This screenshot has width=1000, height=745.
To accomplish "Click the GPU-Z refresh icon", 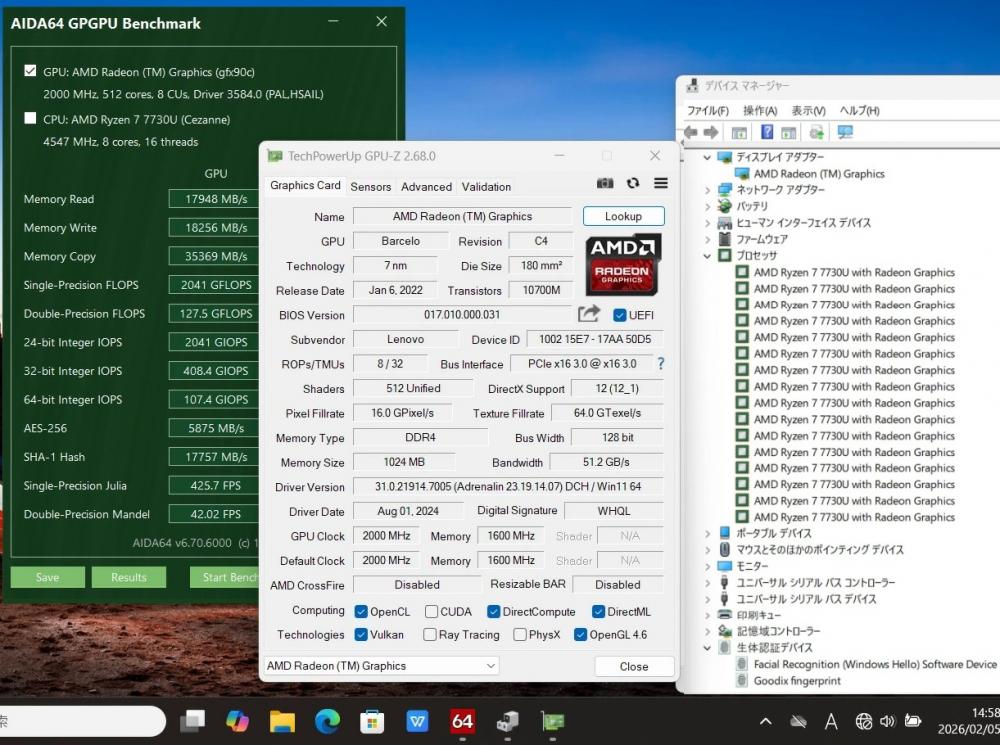I will click(633, 184).
